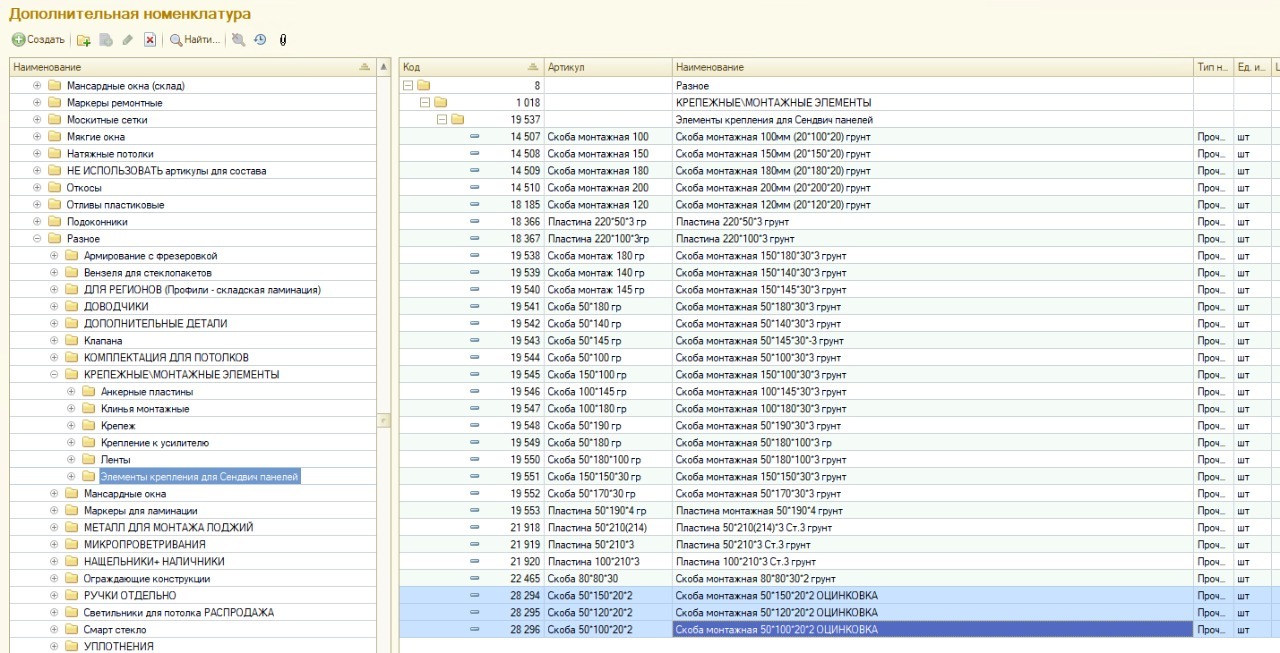Create a new group folder via toolbar icon
Screen dimensions: 1280x653
(84, 40)
